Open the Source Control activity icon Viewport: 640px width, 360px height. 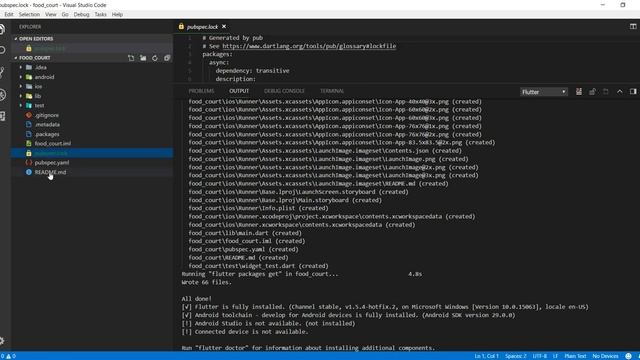(2, 73)
